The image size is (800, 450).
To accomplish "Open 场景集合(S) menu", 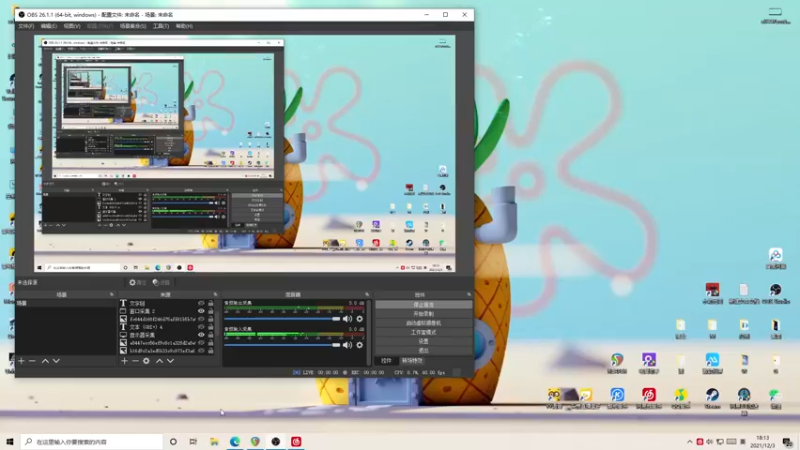I will (x=133, y=26).
